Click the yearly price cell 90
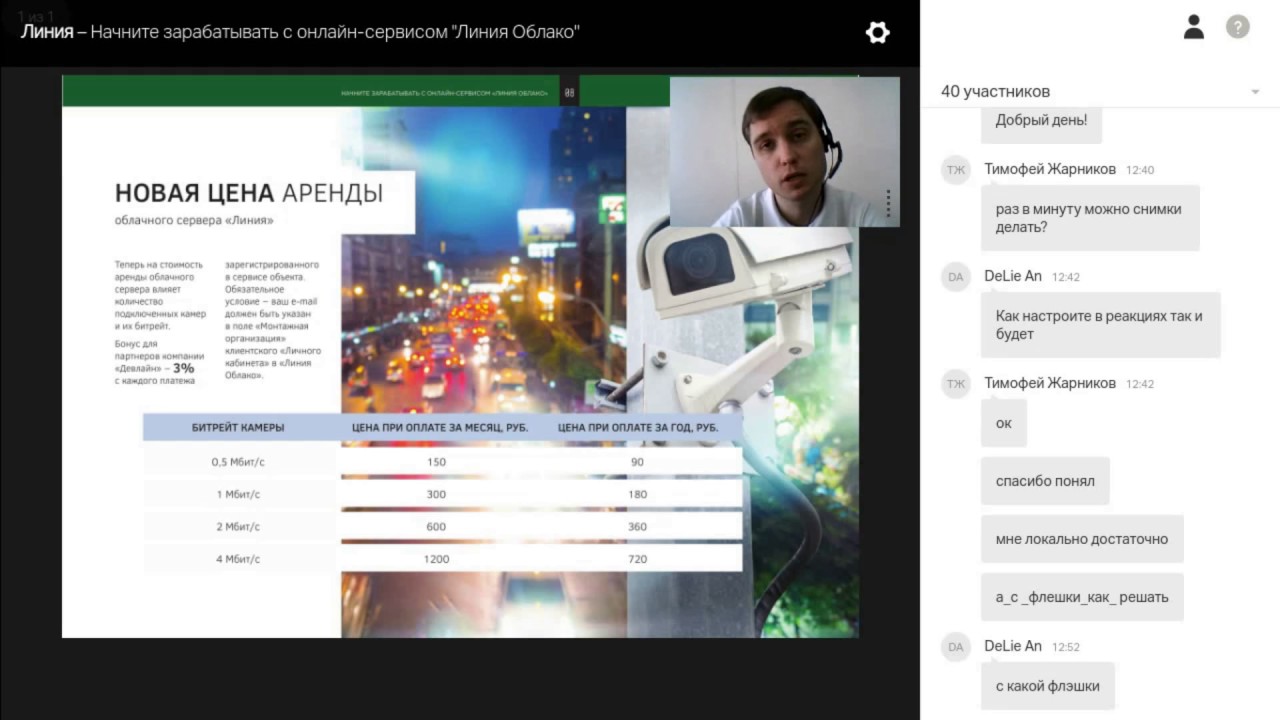Screen dimensions: 1280x720 click(x=638, y=462)
